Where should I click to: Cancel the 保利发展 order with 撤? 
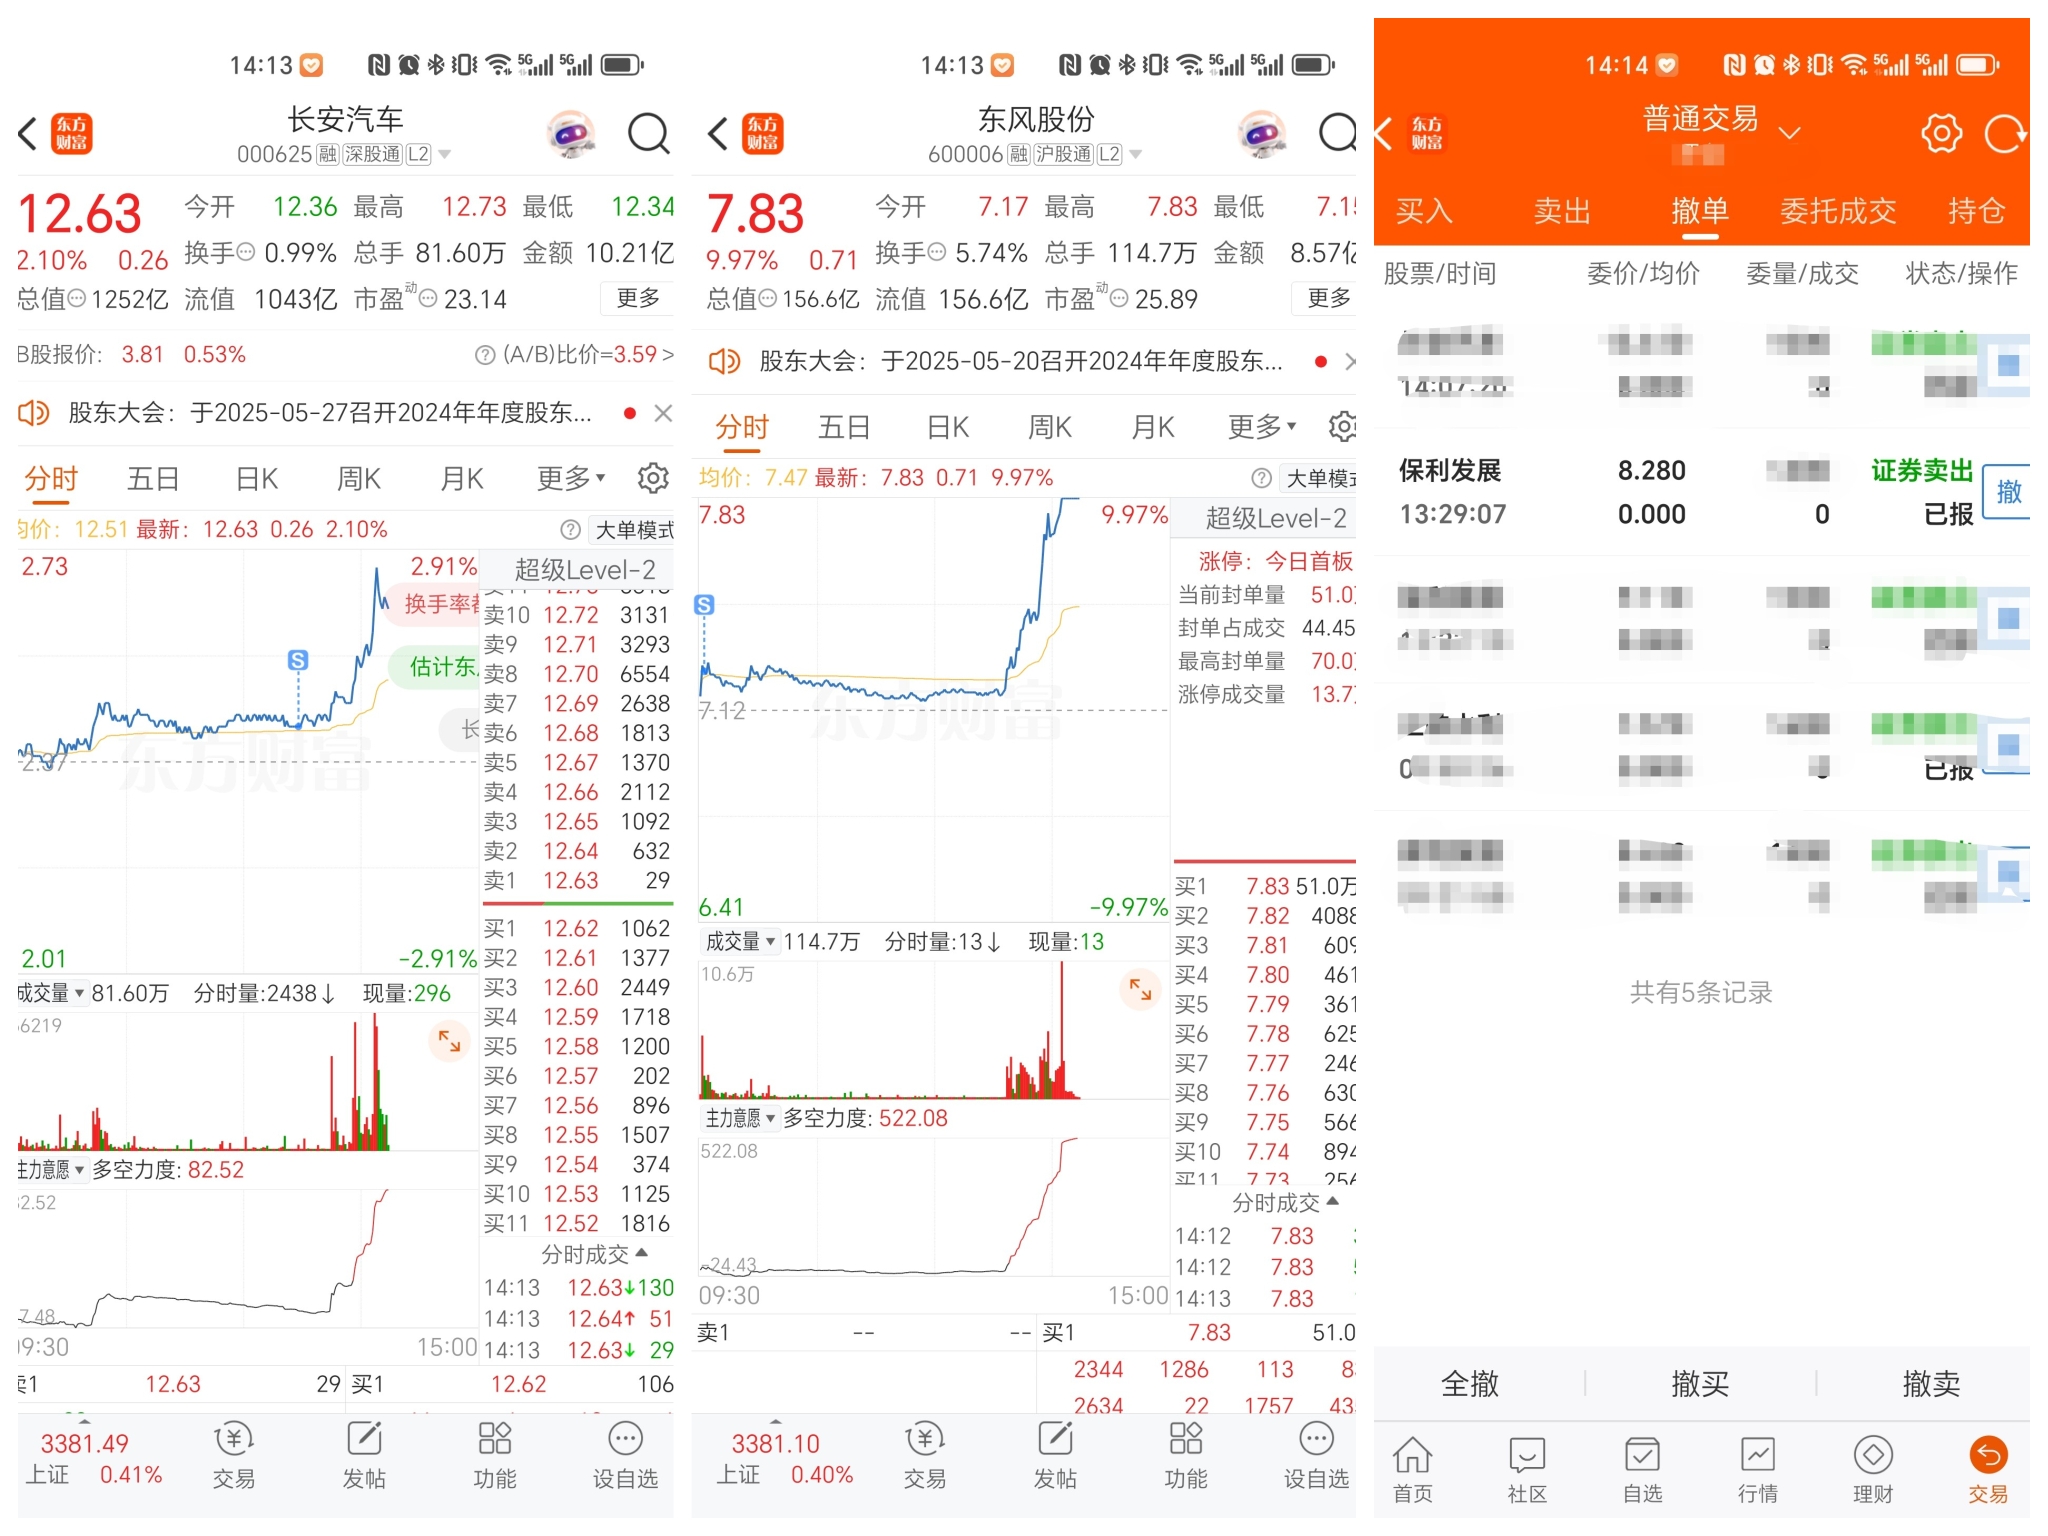[x=2008, y=491]
